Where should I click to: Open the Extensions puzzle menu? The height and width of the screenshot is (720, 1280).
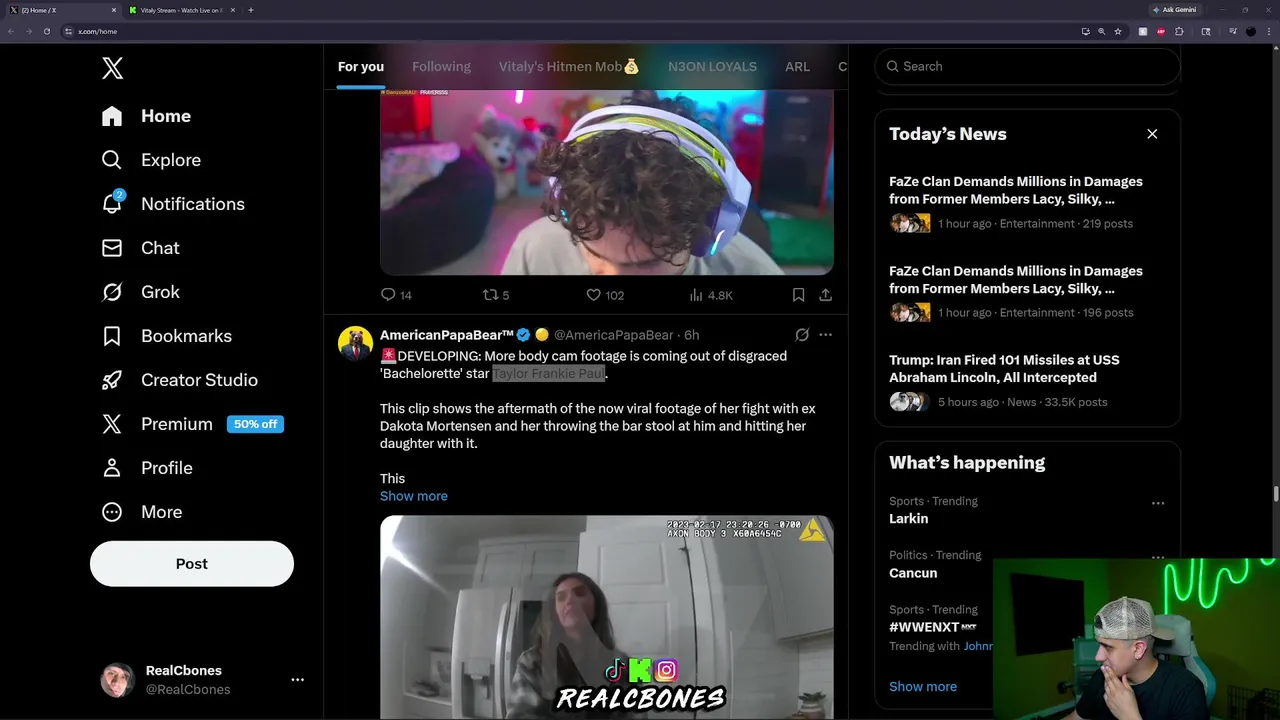[1179, 31]
